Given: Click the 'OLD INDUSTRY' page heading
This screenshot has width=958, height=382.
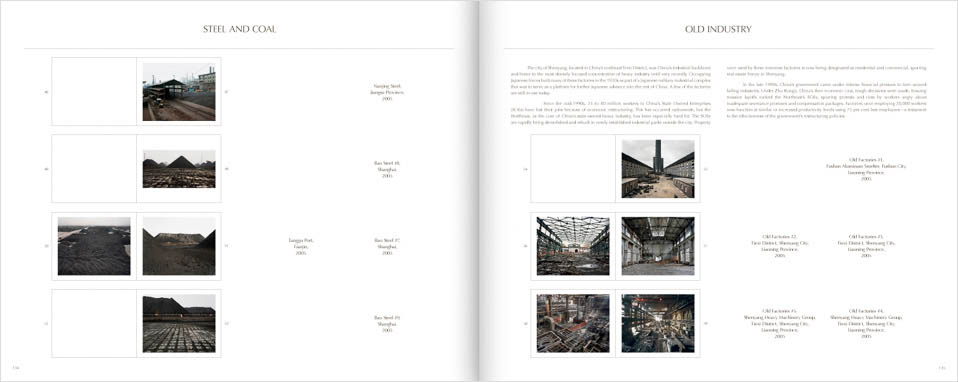Looking at the screenshot, I should click(718, 29).
